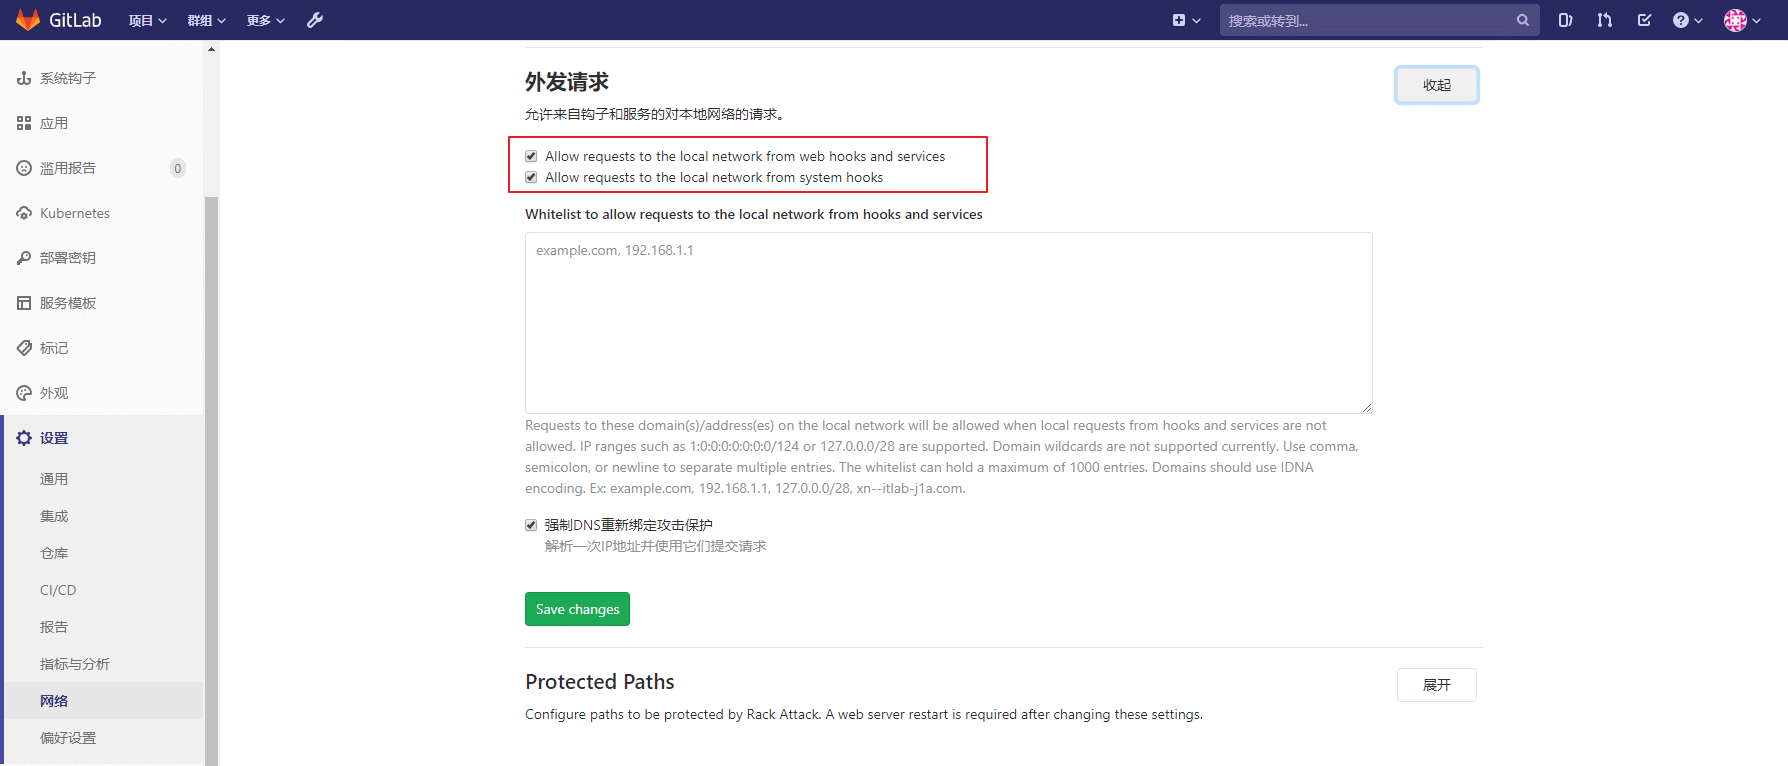This screenshot has height=766, width=1788.
Task: Open Kubernetes in the sidebar
Action: pos(75,213)
